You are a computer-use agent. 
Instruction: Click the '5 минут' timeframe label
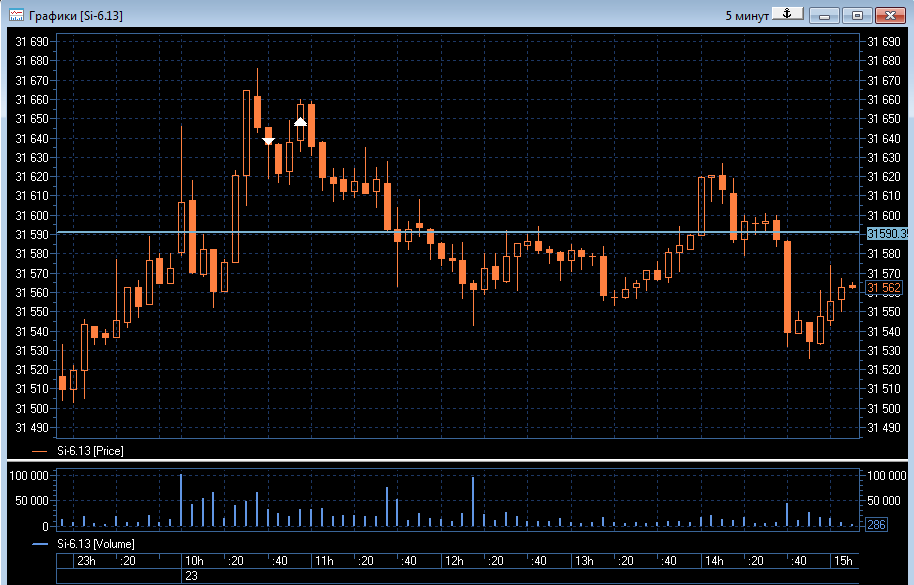(x=747, y=16)
